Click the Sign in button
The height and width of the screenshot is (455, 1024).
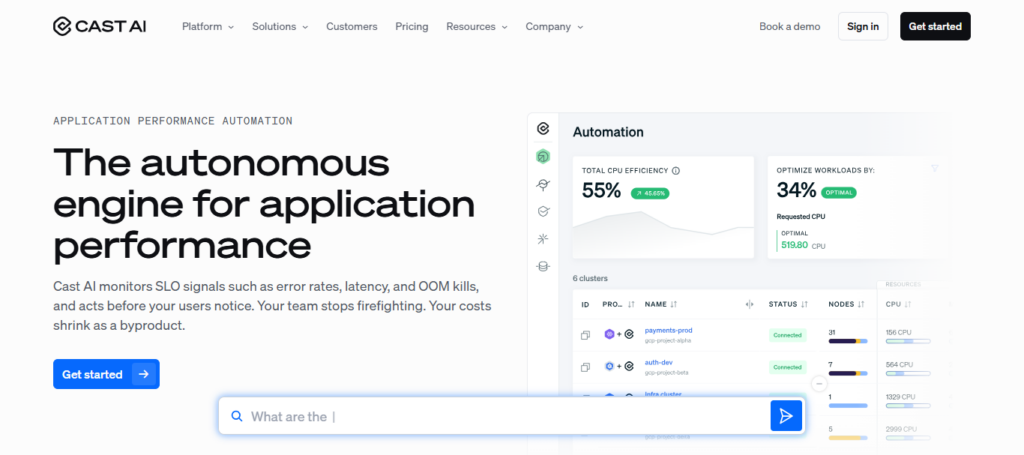(862, 27)
